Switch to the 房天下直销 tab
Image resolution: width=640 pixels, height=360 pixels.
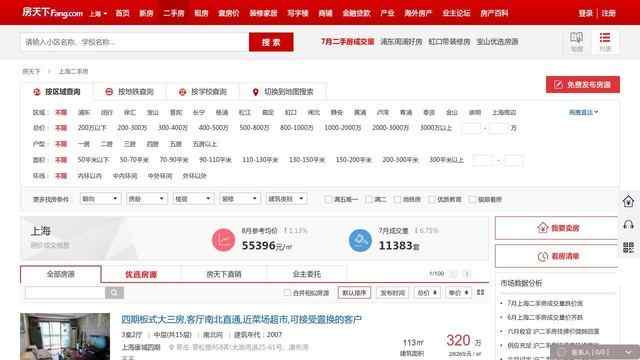click(x=224, y=274)
